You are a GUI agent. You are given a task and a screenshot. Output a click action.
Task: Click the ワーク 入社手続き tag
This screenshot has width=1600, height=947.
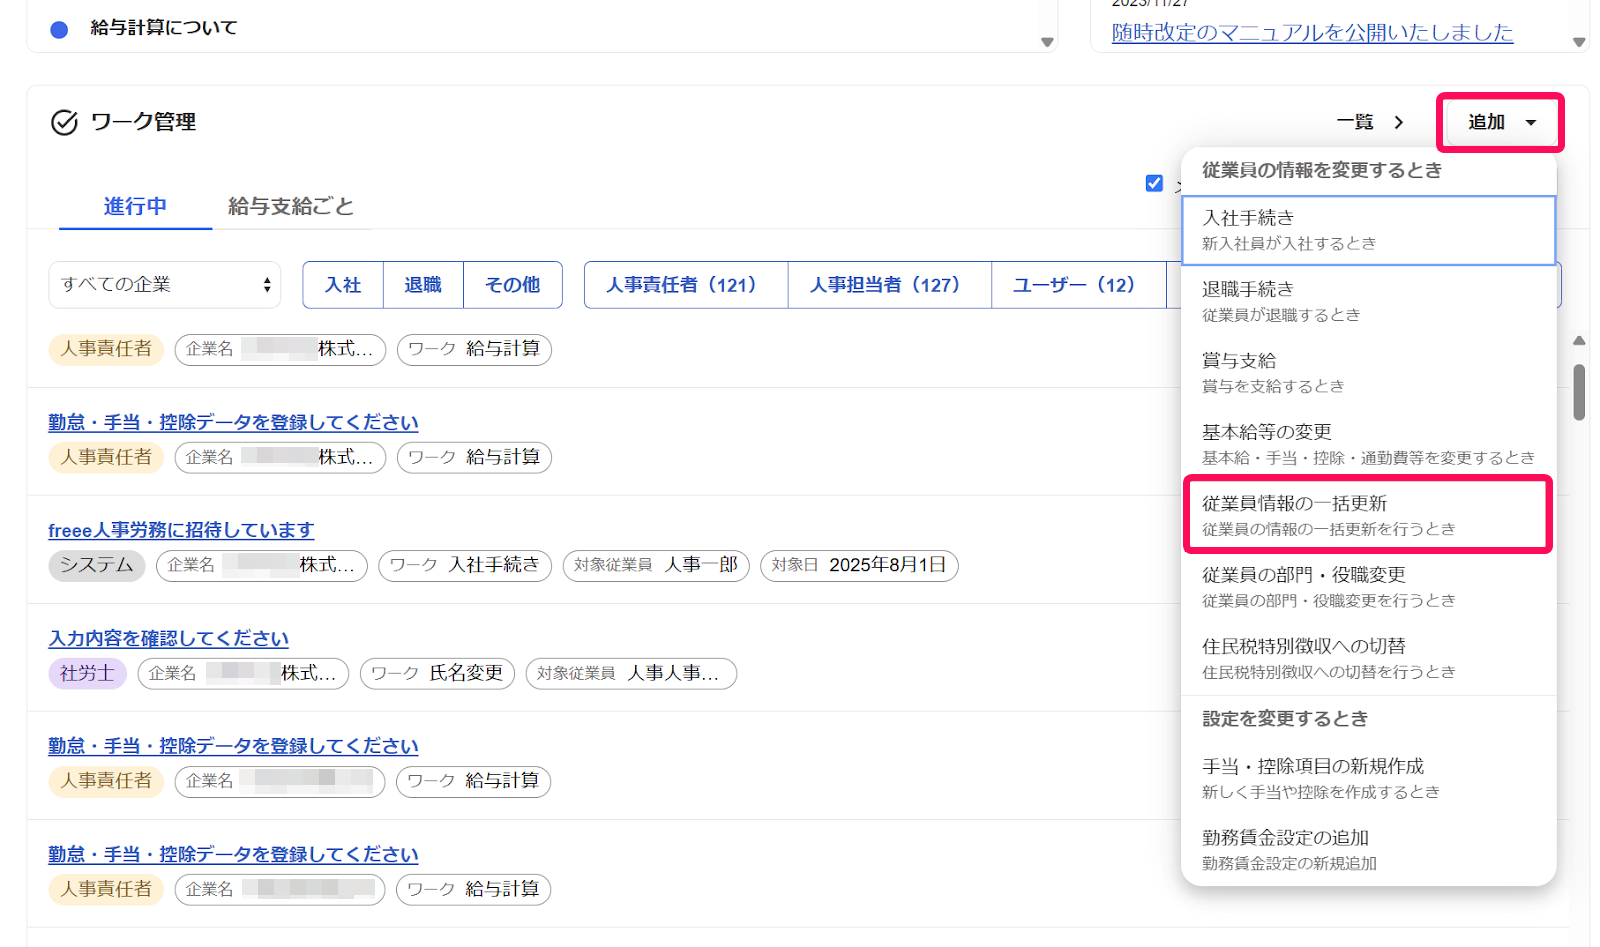click(x=465, y=565)
